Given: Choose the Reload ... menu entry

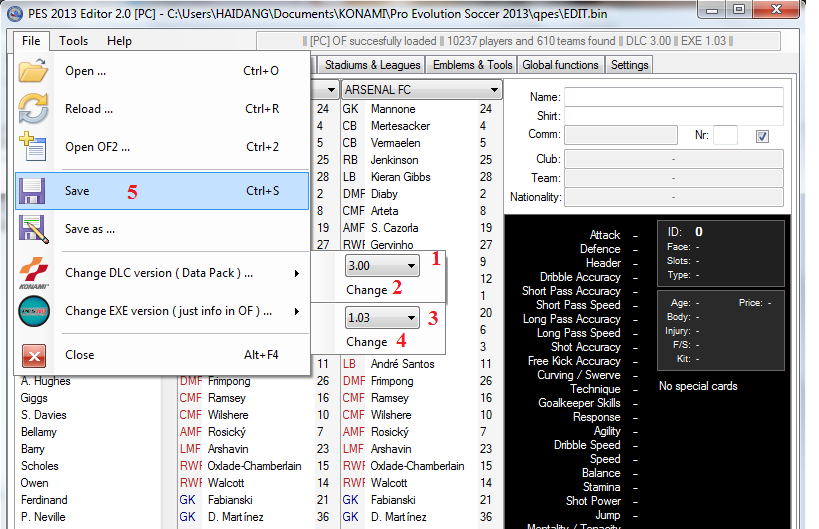Looking at the screenshot, I should [x=162, y=109].
